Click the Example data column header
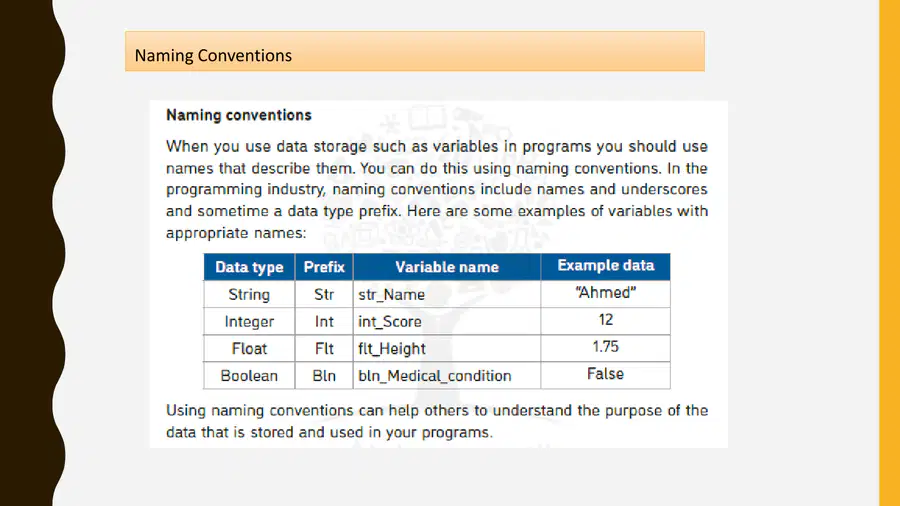This screenshot has height=506, width=900. pos(606,267)
